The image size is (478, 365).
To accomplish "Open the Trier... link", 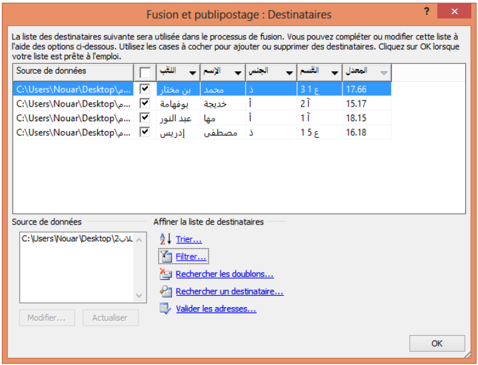I will tap(189, 239).
